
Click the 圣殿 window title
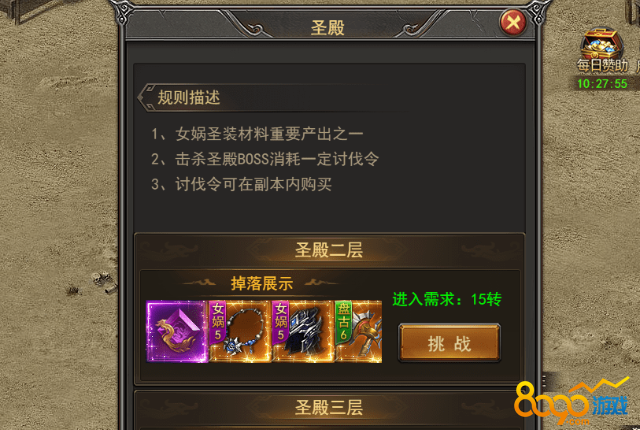point(327,28)
